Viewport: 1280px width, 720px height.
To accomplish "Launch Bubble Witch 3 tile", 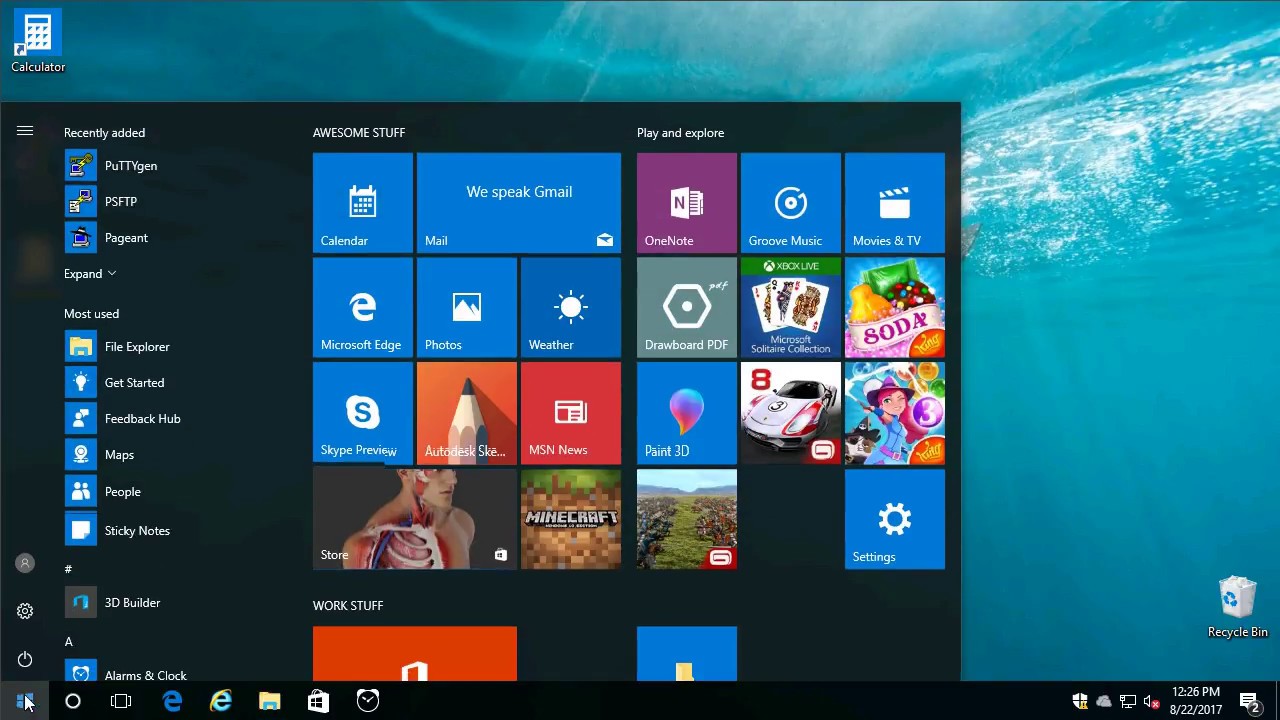I will [x=894, y=412].
